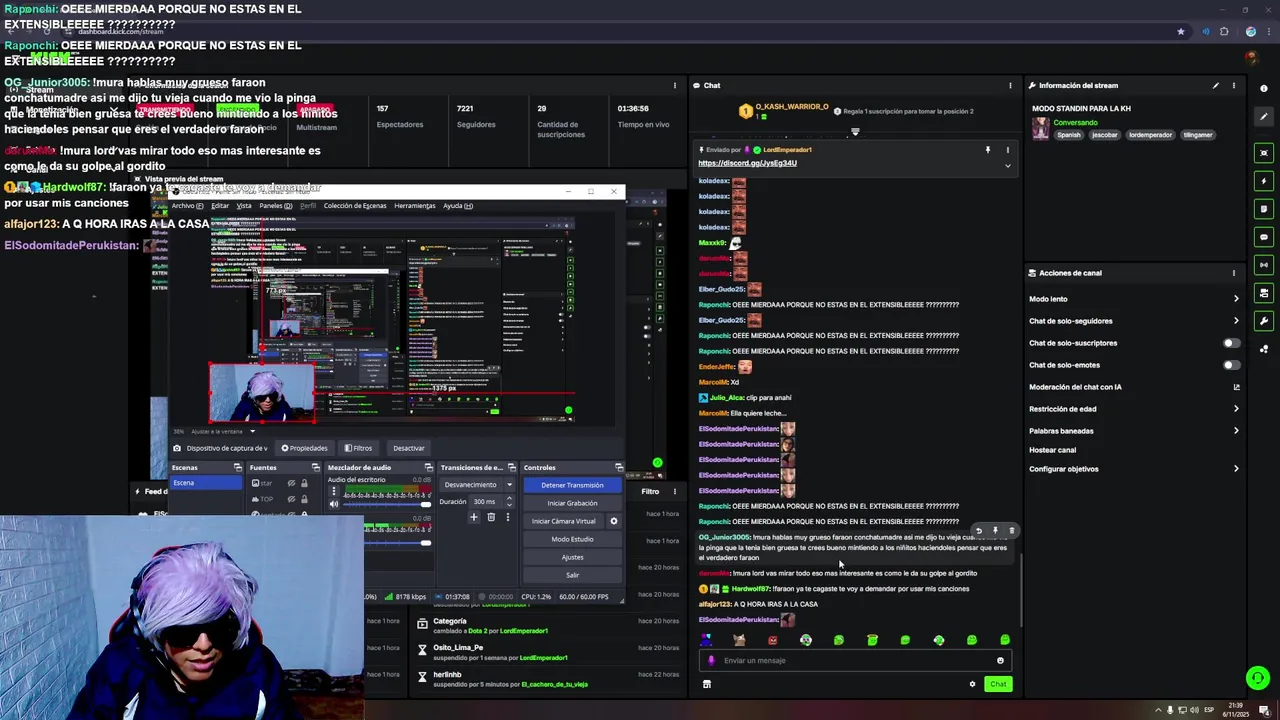Pop out the OBS Escenas dock
The image size is (1280, 720).
pos(238,467)
